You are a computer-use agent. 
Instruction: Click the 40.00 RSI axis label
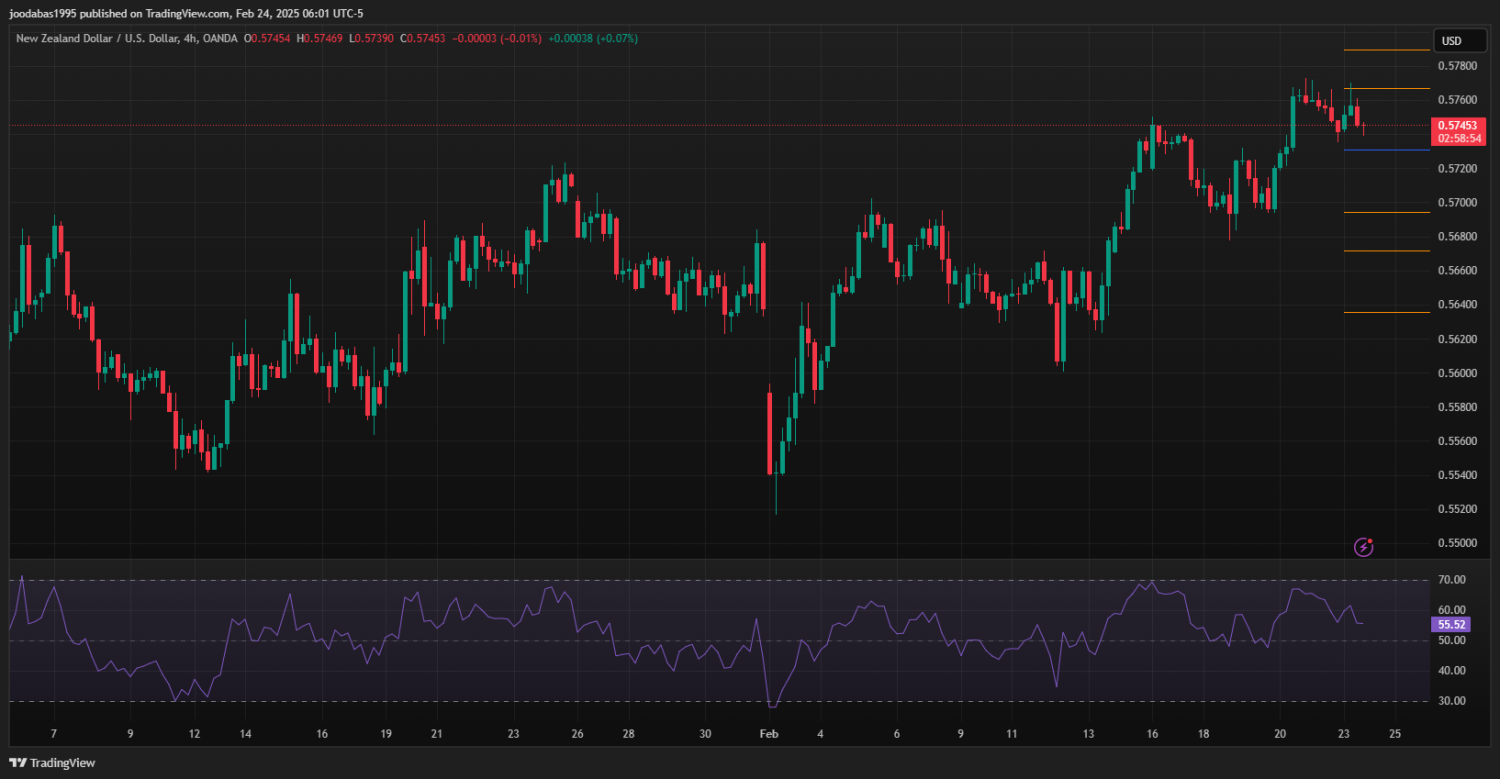(x=1452, y=670)
